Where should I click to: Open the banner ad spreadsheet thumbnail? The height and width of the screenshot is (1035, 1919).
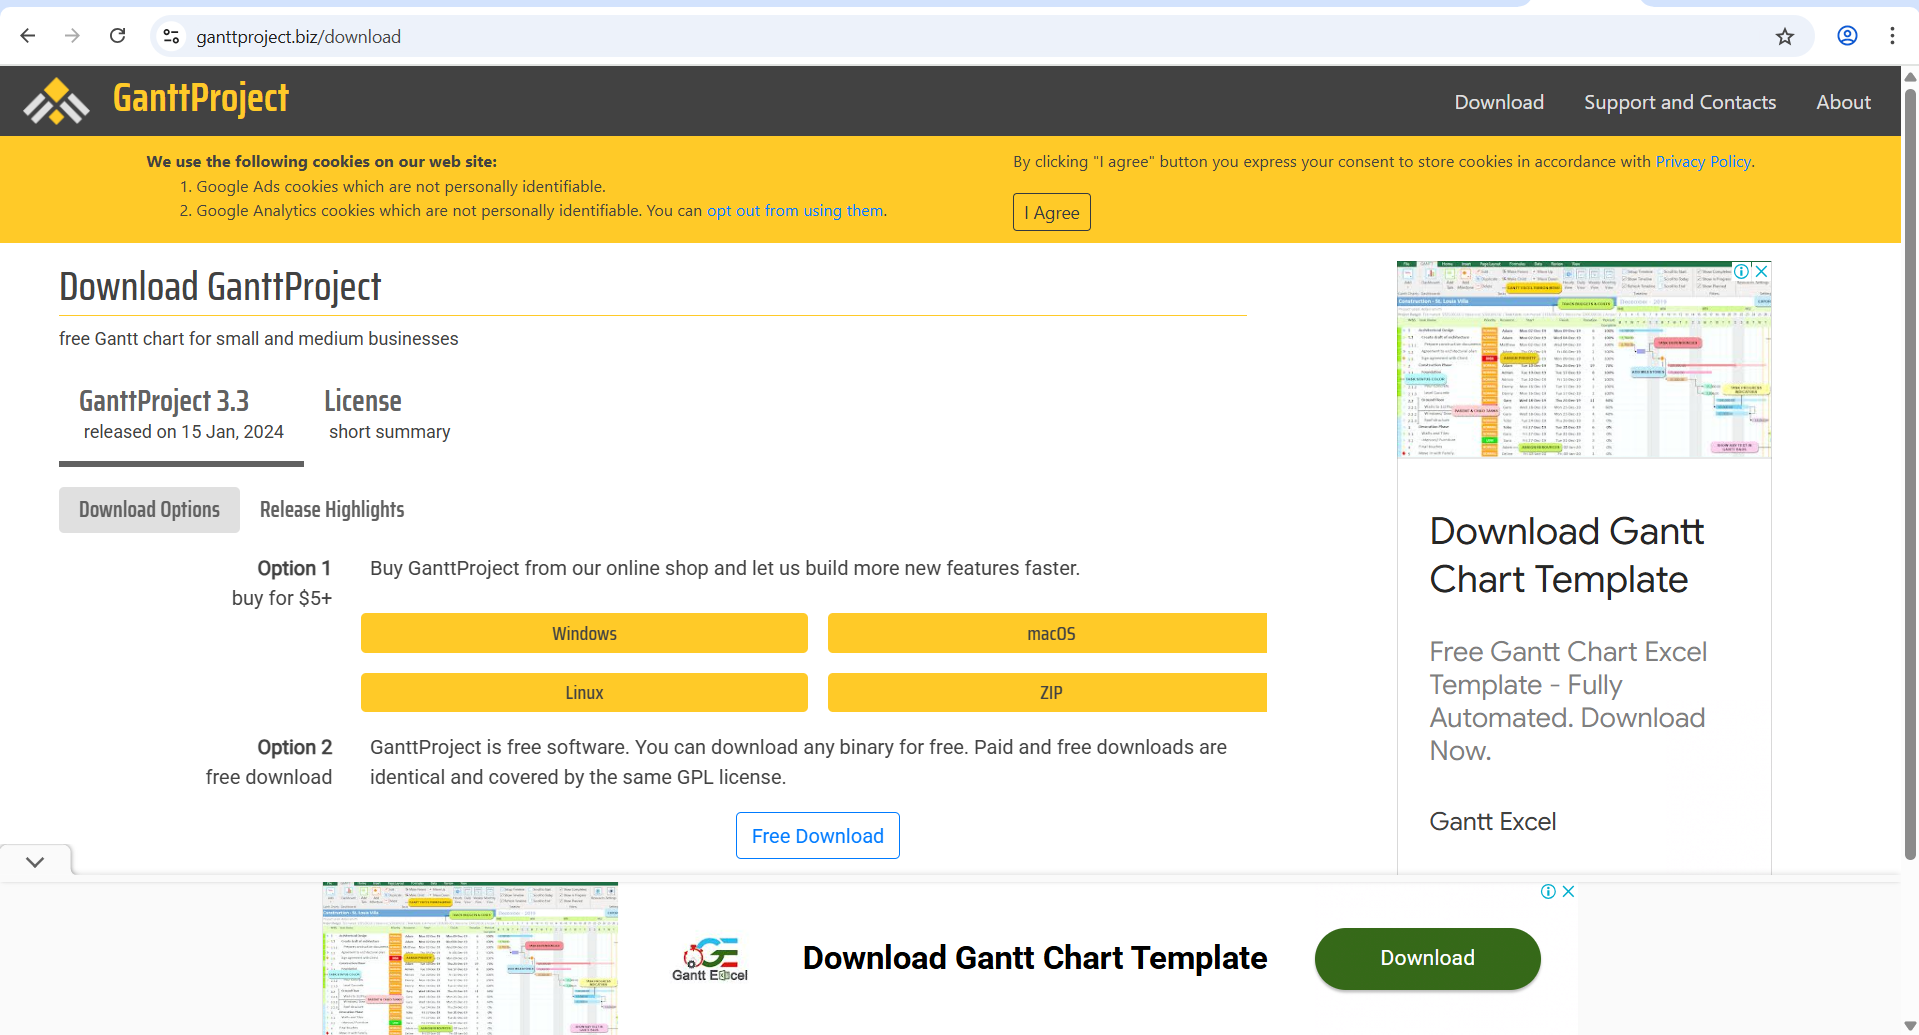pyautogui.click(x=470, y=958)
